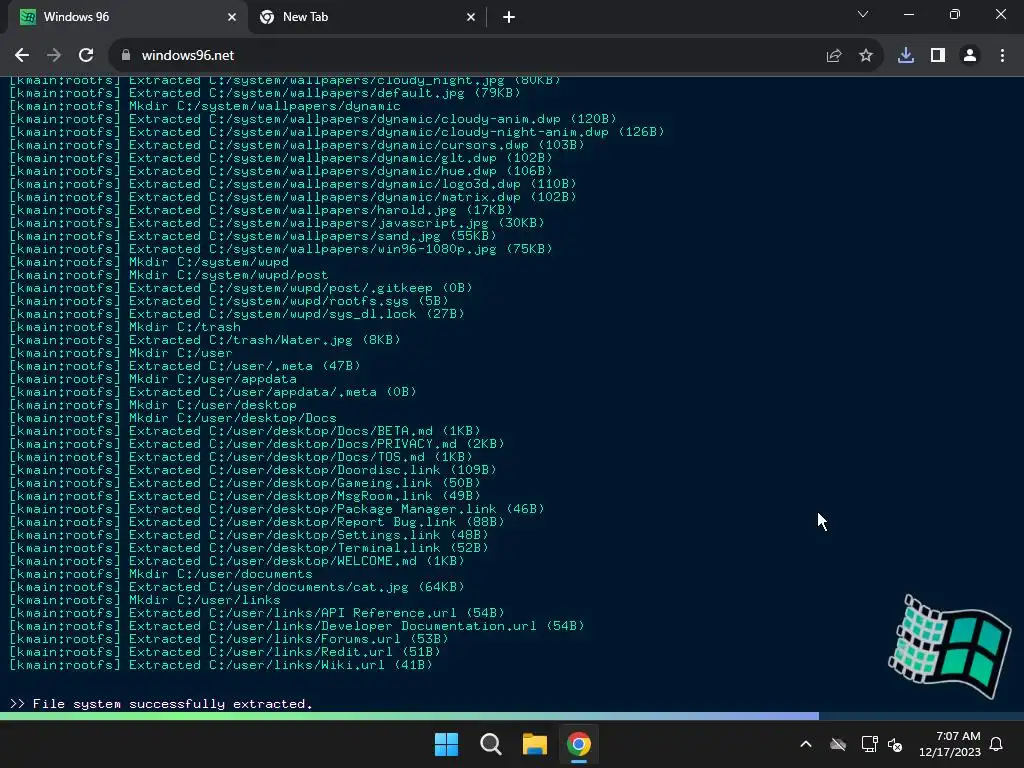Click the line for Forums.url (53B)
This screenshot has width=1024, height=768.
coord(229,639)
